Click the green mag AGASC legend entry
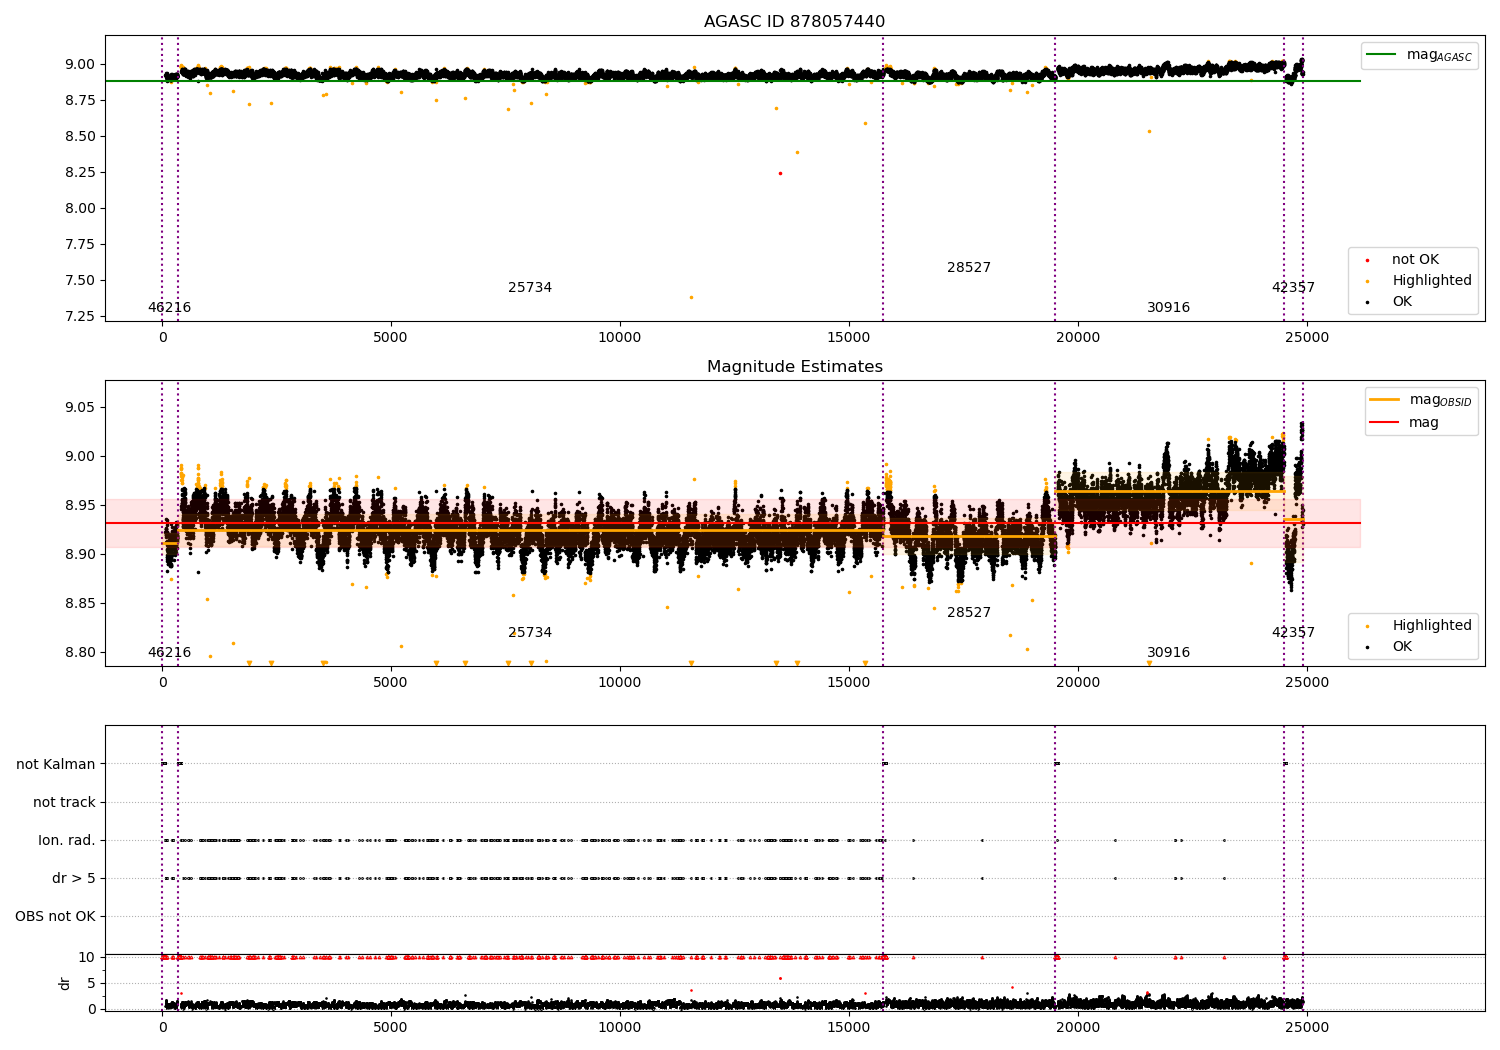This screenshot has height=1050, width=1500. click(1419, 55)
